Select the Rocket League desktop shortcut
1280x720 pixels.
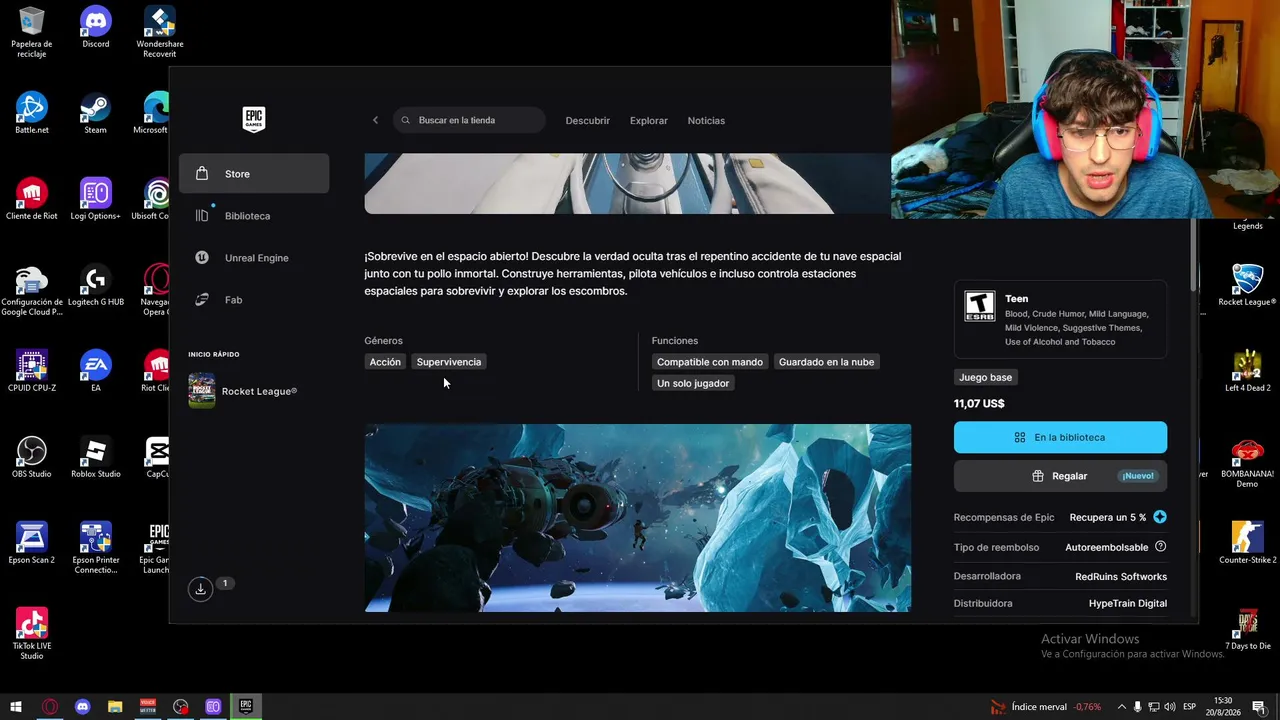click(1247, 286)
